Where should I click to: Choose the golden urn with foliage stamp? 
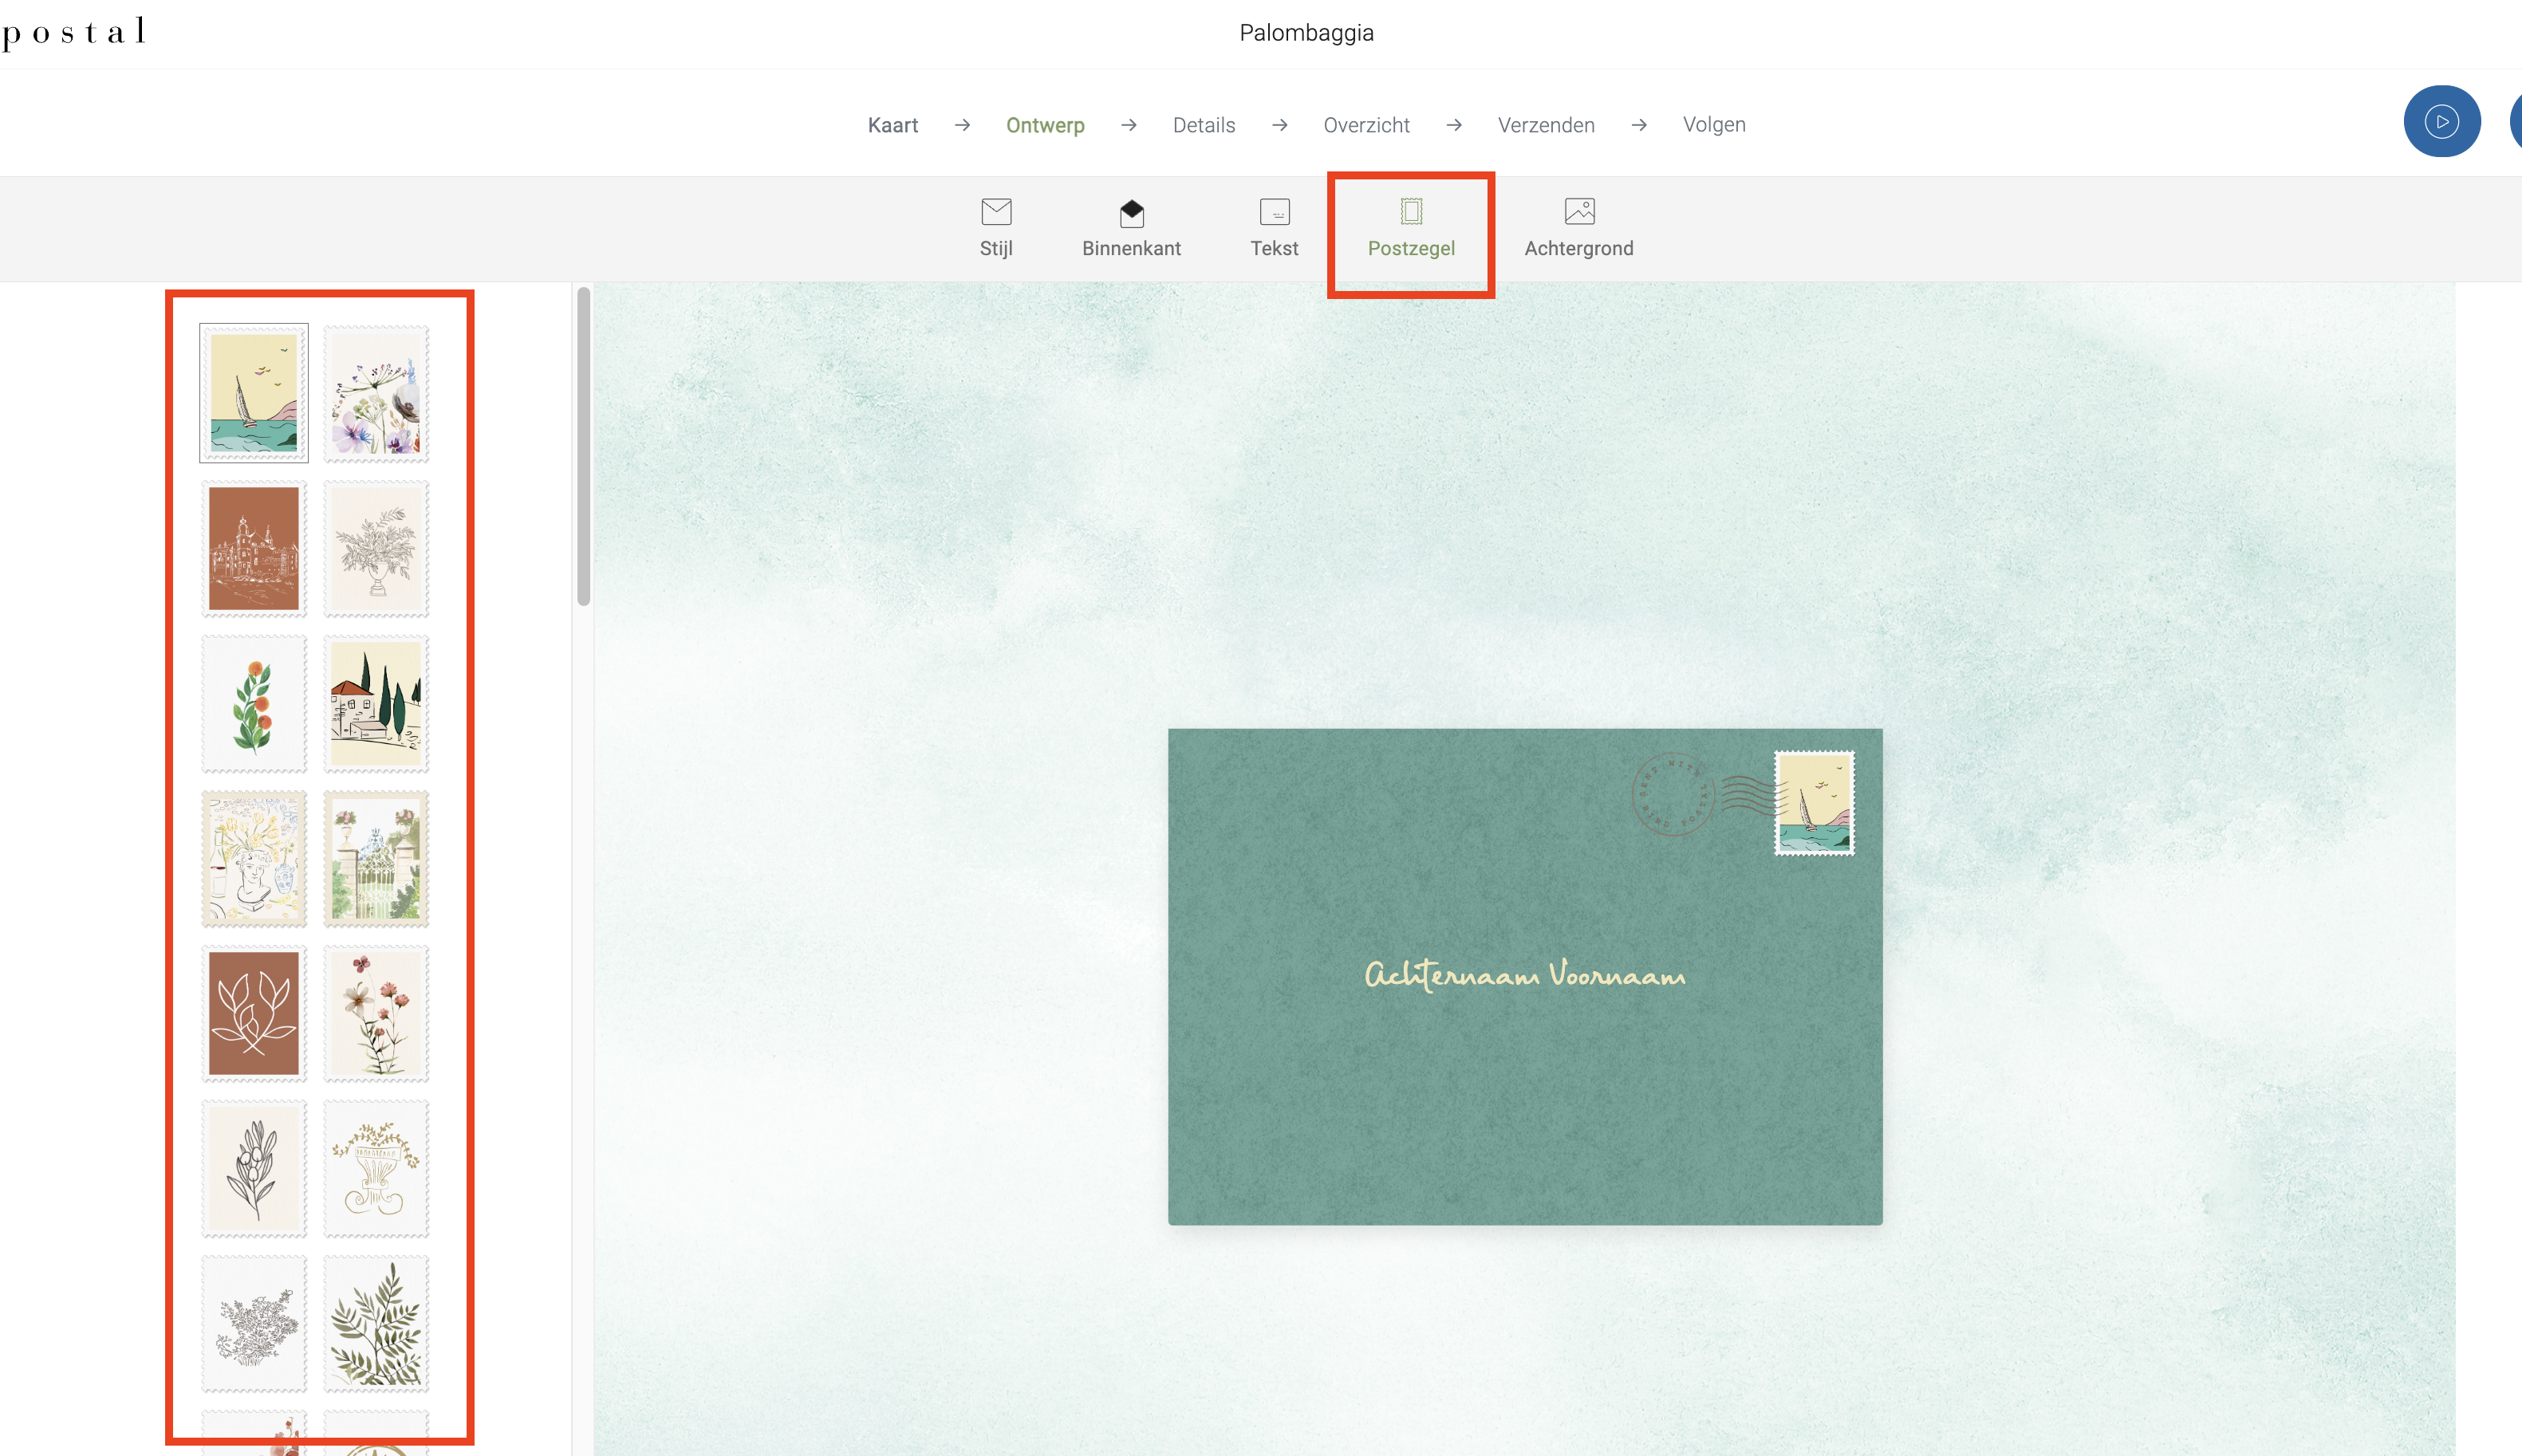(x=376, y=1169)
